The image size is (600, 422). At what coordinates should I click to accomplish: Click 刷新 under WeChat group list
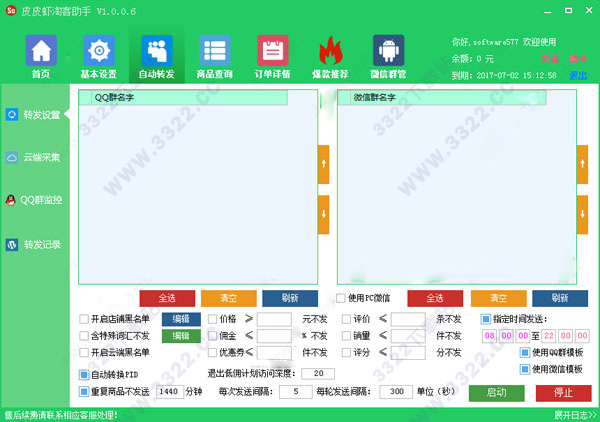click(560, 298)
